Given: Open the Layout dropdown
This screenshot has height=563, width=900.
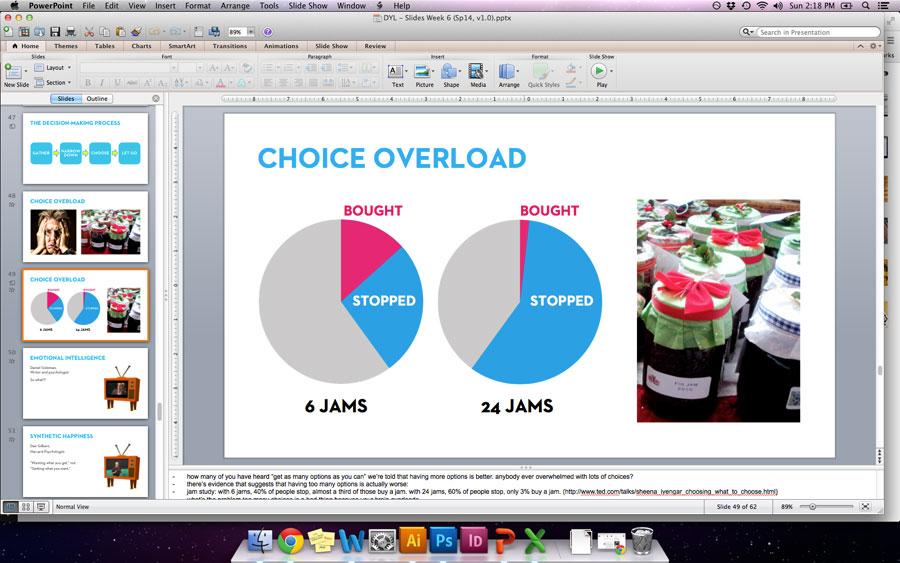Looking at the screenshot, I should 53,68.
